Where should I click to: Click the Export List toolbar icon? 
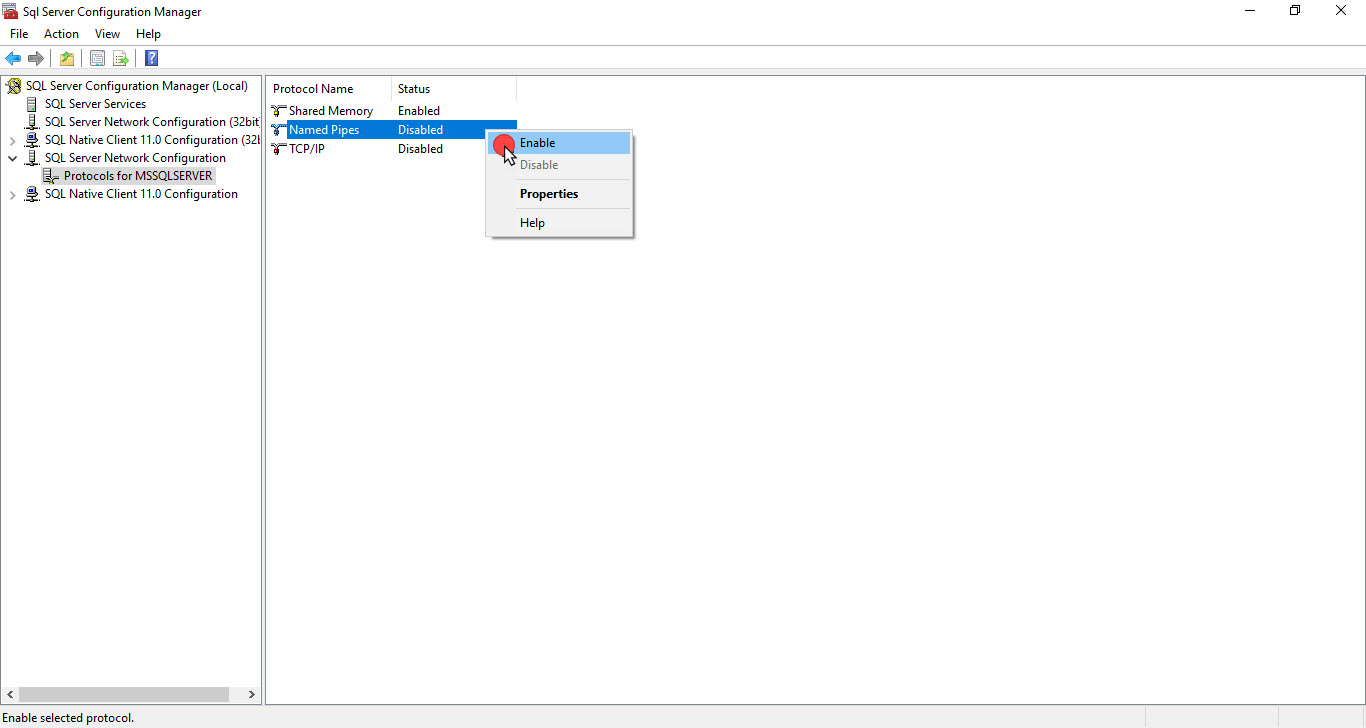tap(120, 58)
